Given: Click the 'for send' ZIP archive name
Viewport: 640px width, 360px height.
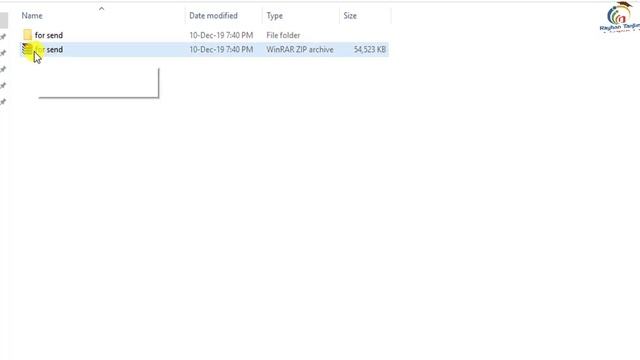Looking at the screenshot, I should point(49,49).
